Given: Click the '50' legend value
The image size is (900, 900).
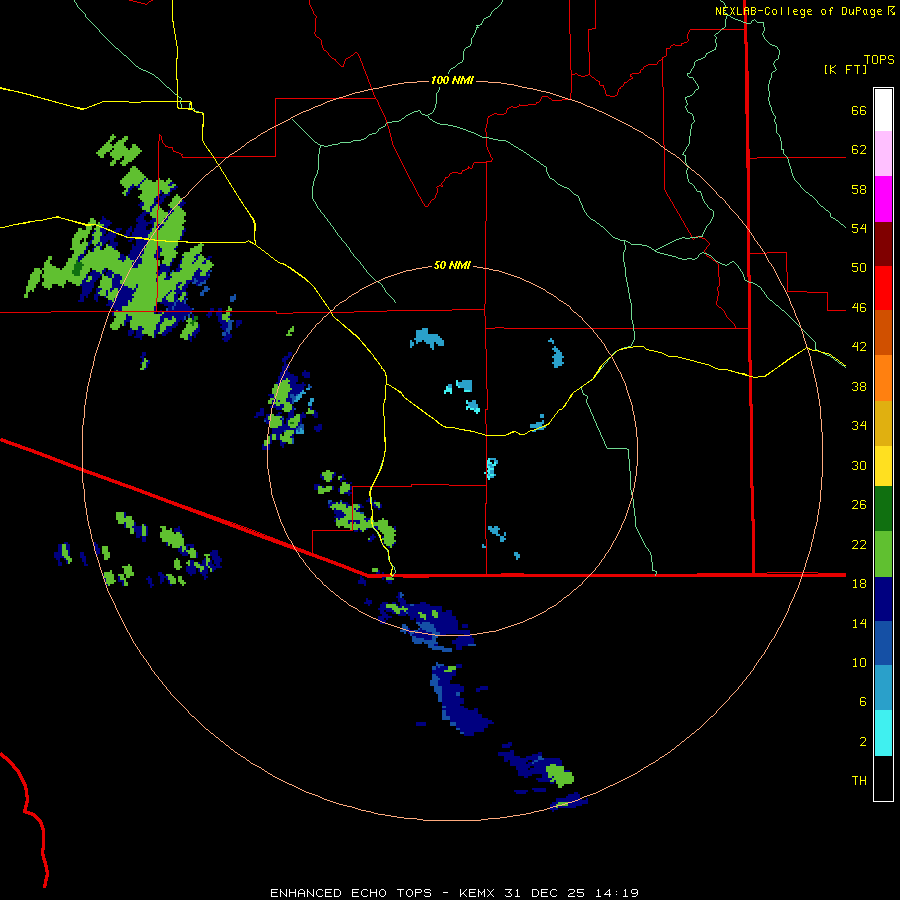Looking at the screenshot, I should [x=859, y=268].
